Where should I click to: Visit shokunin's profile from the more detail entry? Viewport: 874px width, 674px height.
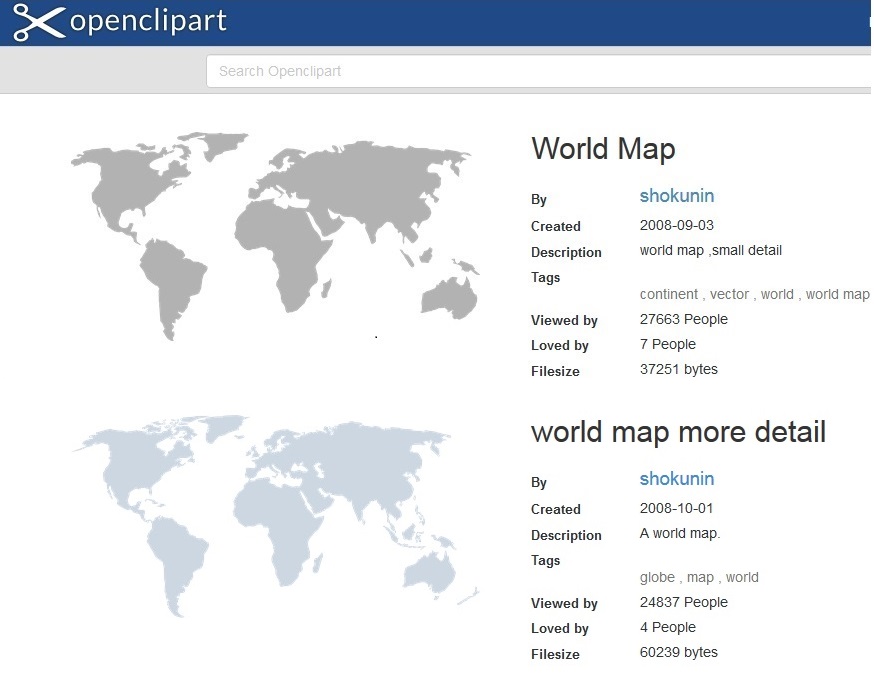coord(677,479)
